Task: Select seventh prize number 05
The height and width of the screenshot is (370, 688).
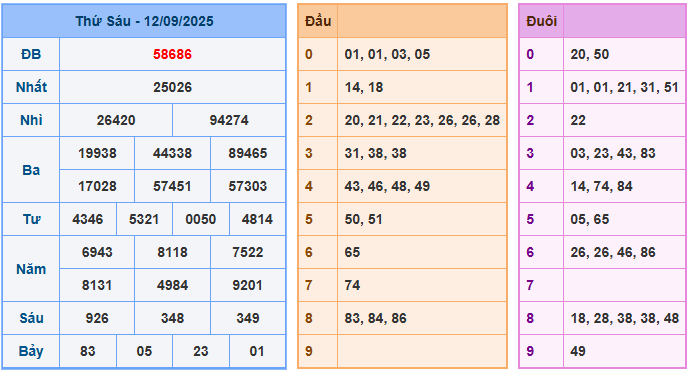Action: (144, 351)
